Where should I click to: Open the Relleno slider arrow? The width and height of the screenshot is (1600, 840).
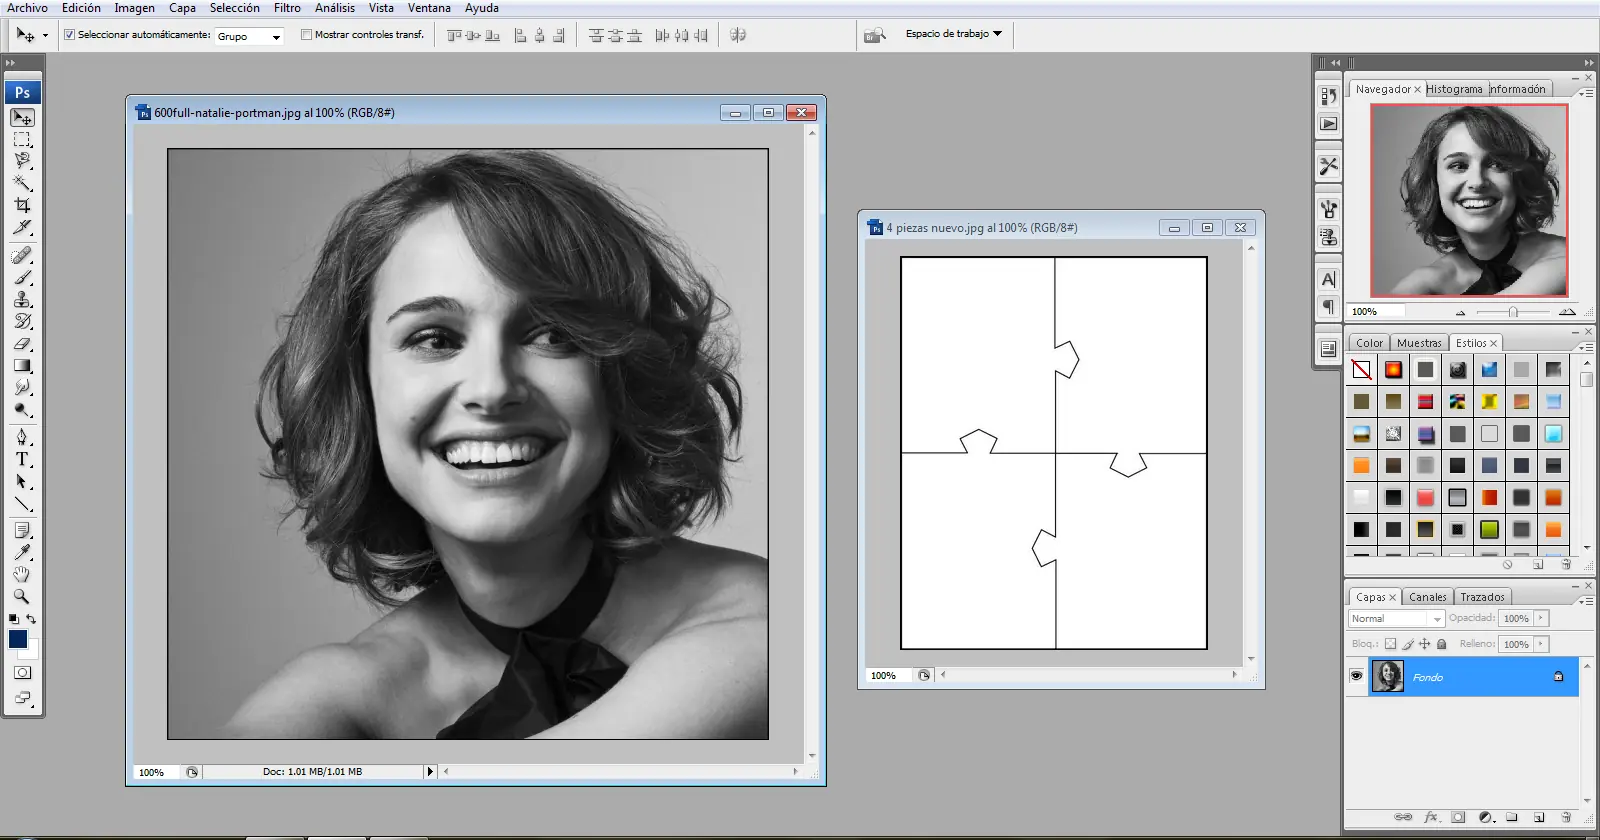[1541, 644]
